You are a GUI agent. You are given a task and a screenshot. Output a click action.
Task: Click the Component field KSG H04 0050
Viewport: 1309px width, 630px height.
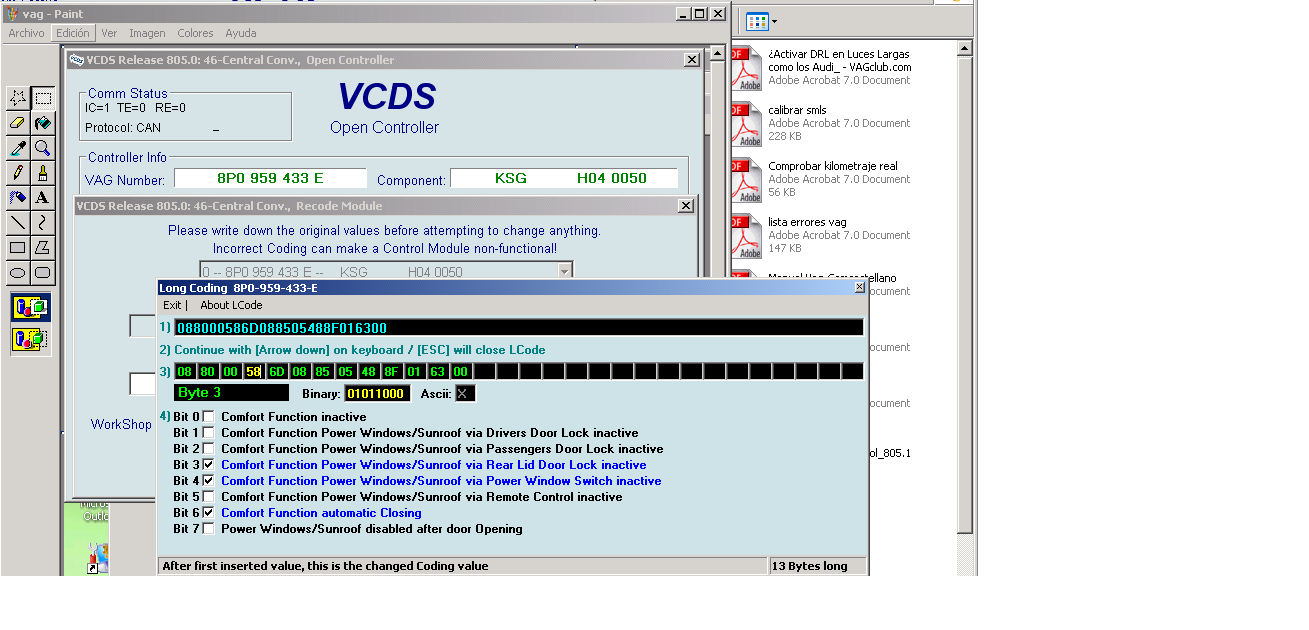click(564, 178)
